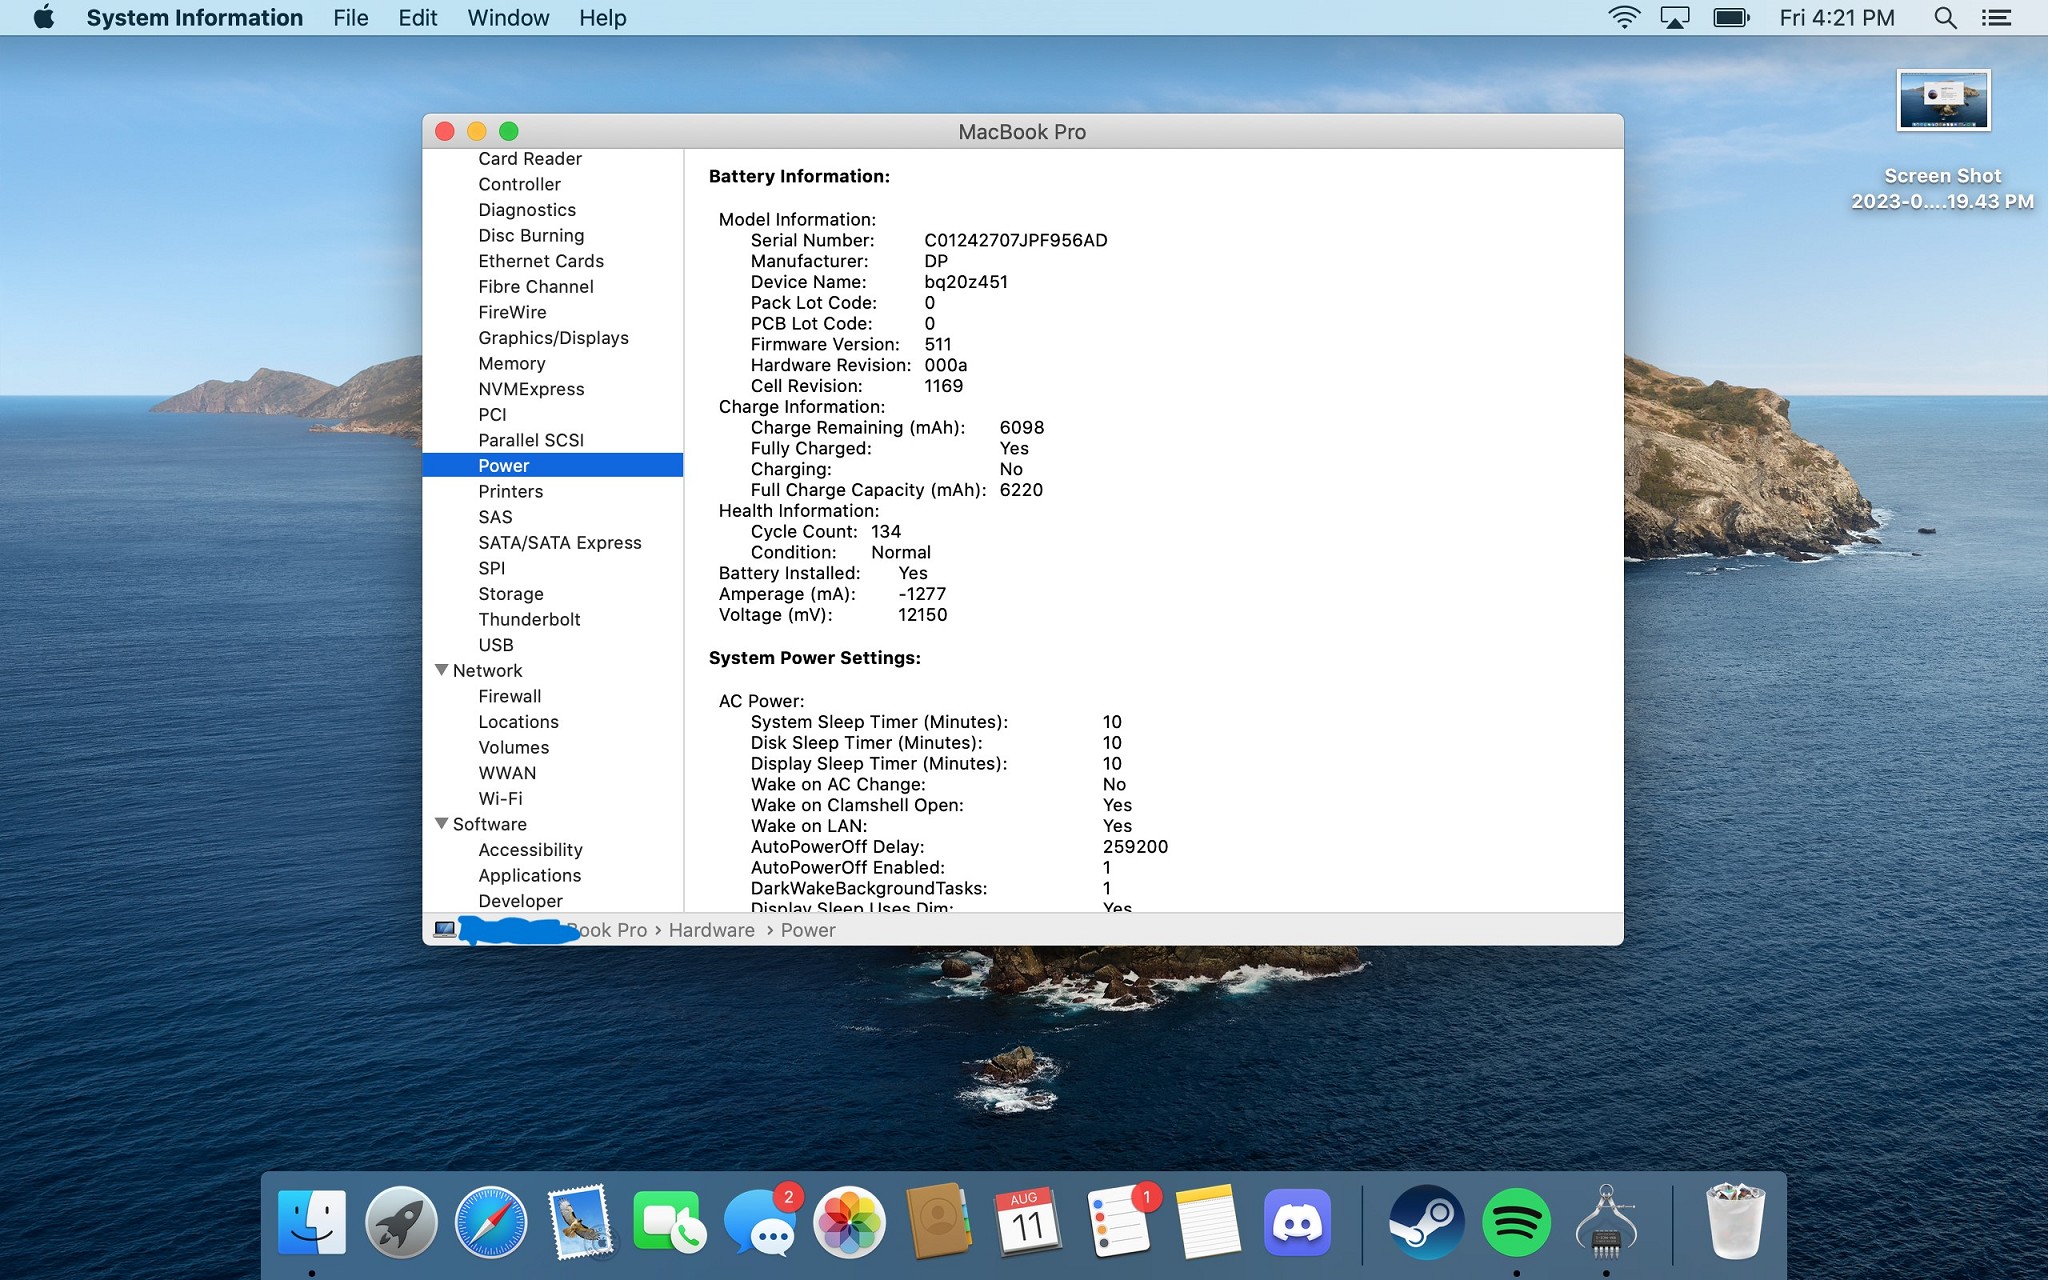Image resolution: width=2048 pixels, height=1280 pixels.
Task: Open Messages with 2 unread badge
Action: [760, 1222]
